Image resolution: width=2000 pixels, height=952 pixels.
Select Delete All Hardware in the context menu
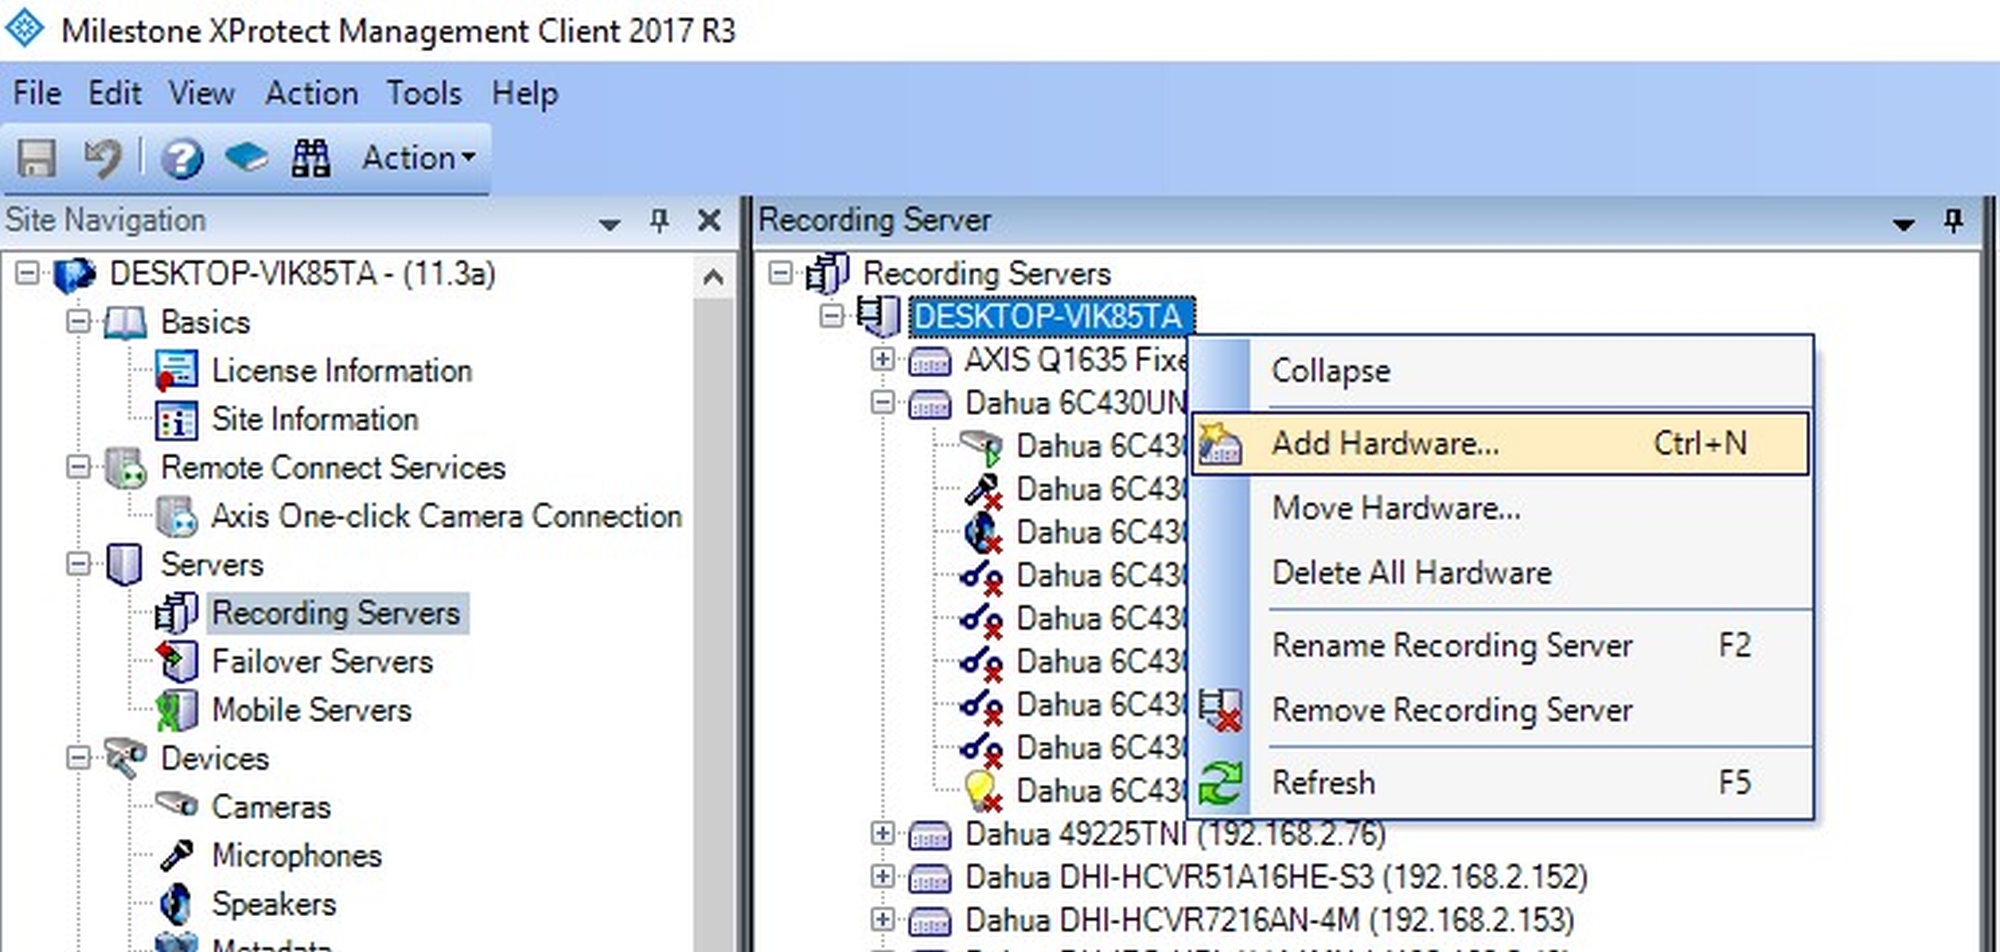(x=1500, y=572)
